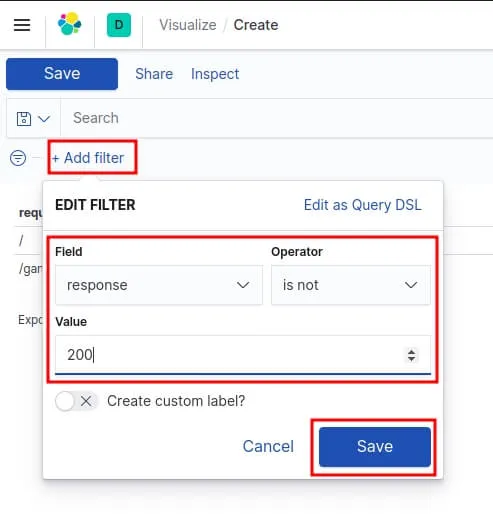Click Add filter link
Viewport: 493px width, 527px height.
pyautogui.click(x=88, y=158)
